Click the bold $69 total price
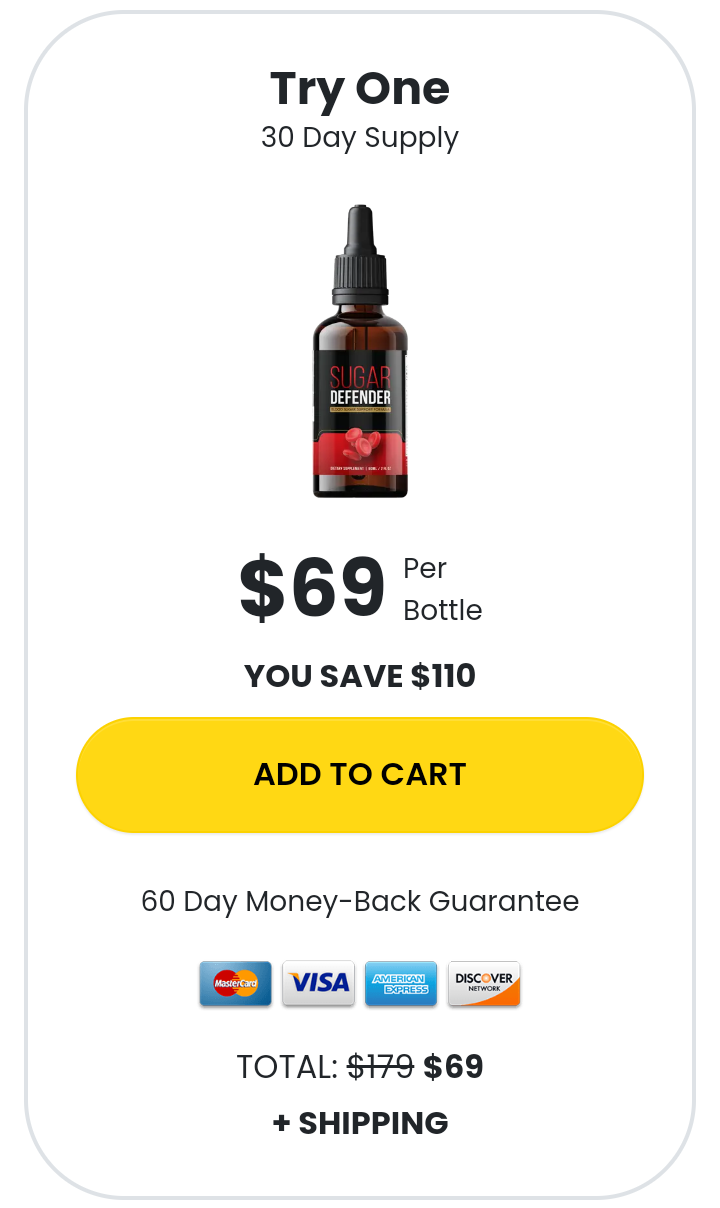 [454, 1068]
